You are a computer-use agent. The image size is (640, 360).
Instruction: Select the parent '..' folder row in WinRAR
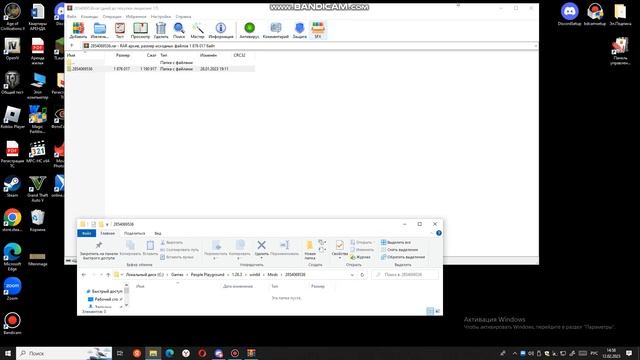click(x=161, y=62)
